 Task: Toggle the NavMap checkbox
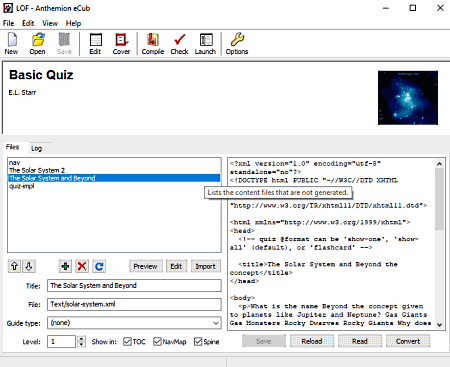pyautogui.click(x=157, y=342)
